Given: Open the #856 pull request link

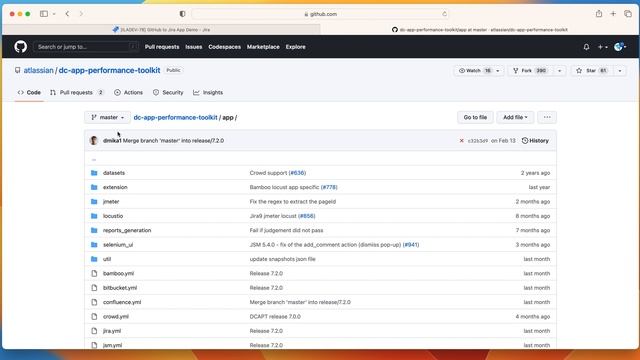Looking at the screenshot, I should pos(307,216).
